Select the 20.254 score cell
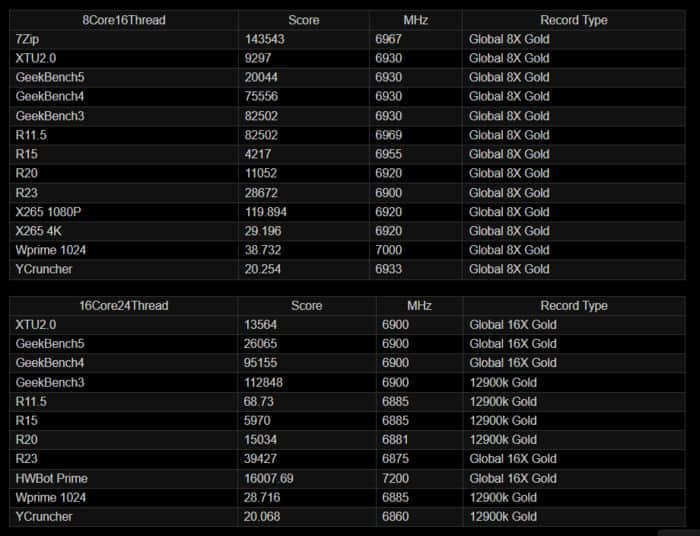This screenshot has height=536, width=700. 262,269
